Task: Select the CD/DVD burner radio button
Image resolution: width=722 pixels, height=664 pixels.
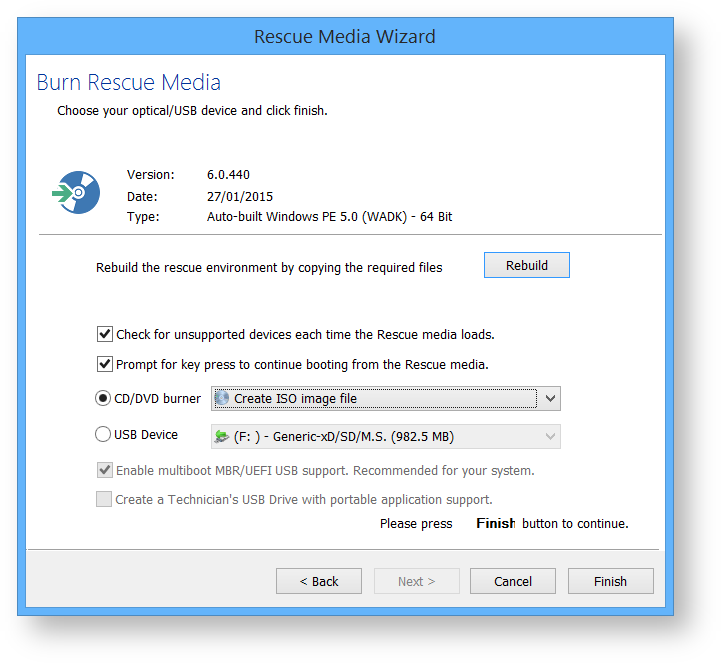Action: click(x=103, y=398)
